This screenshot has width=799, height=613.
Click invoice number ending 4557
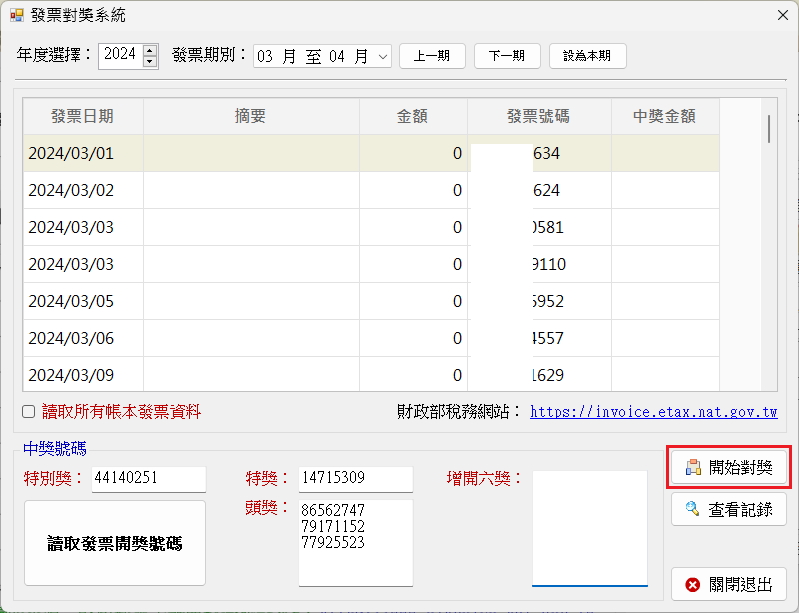(539, 338)
